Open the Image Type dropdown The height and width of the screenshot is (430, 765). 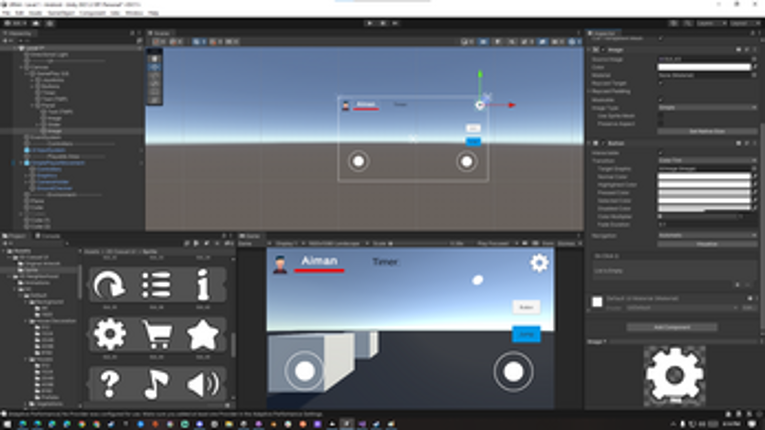point(707,107)
